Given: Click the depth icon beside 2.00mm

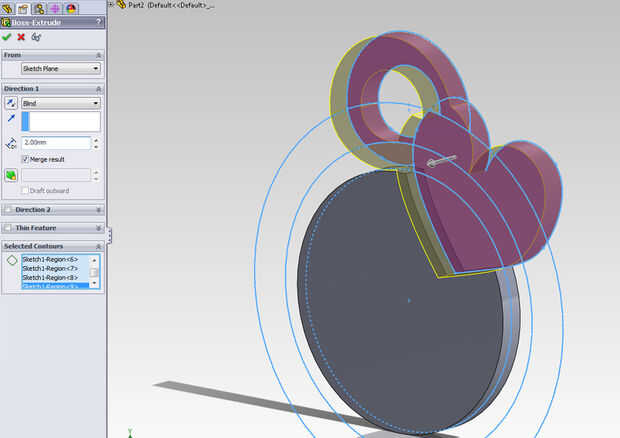Looking at the screenshot, I should coord(11,144).
